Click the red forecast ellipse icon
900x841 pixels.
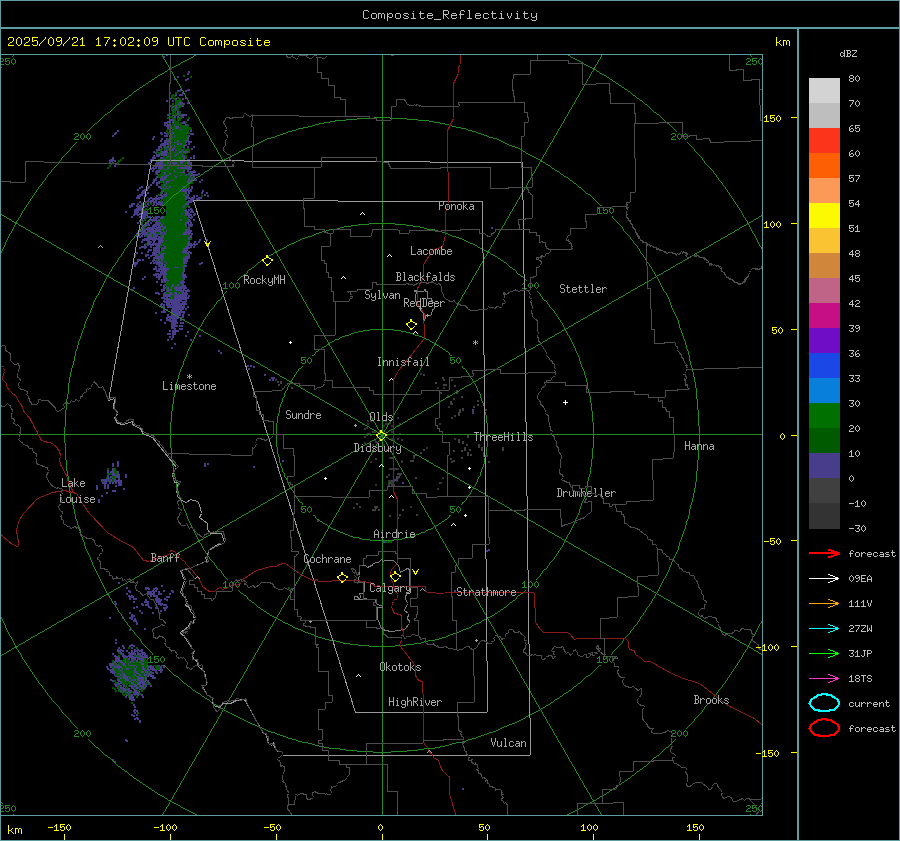(x=824, y=728)
